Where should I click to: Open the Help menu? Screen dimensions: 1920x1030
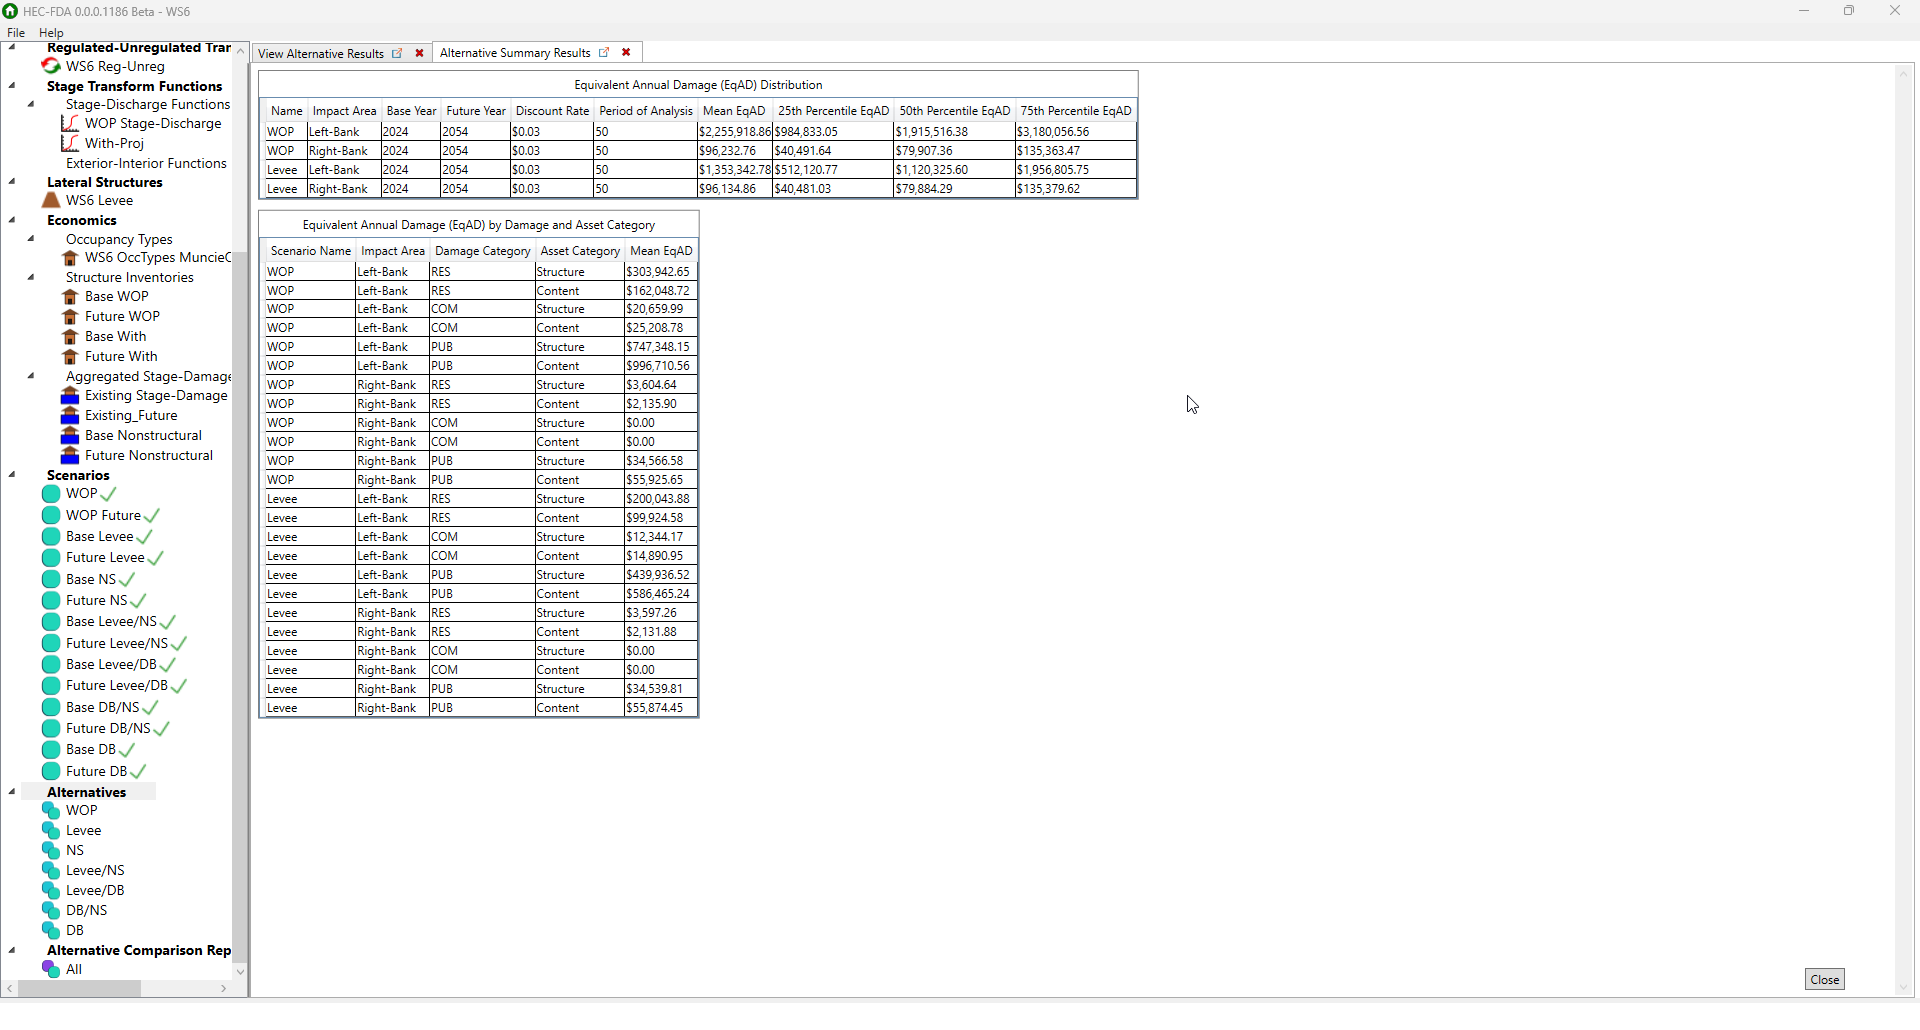click(51, 33)
